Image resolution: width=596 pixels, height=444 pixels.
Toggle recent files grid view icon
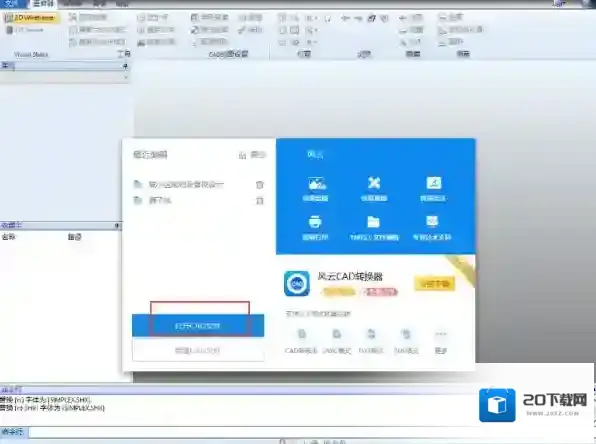tap(243, 155)
